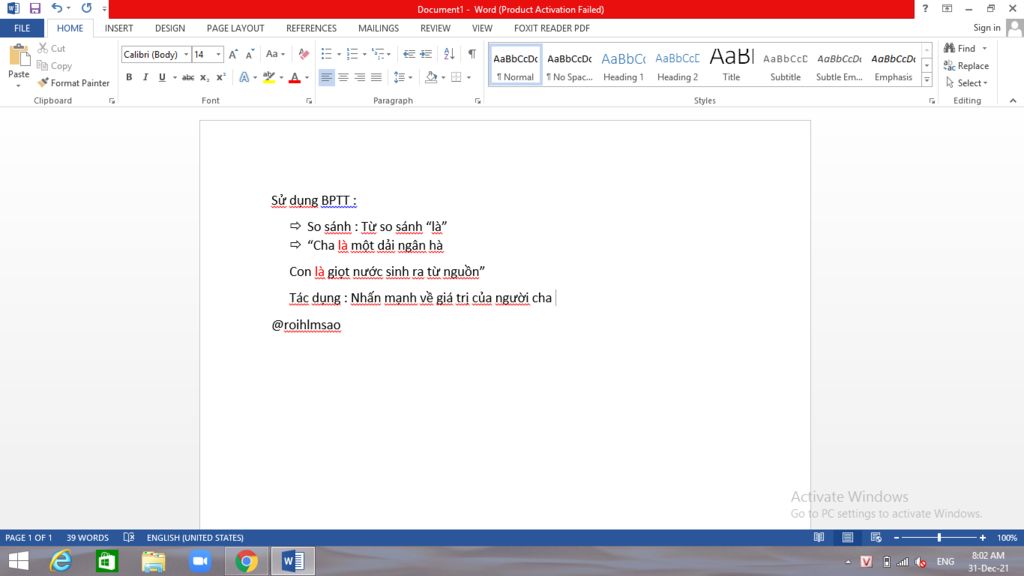Align text to the right
This screenshot has width=1024, height=576.
tap(359, 77)
